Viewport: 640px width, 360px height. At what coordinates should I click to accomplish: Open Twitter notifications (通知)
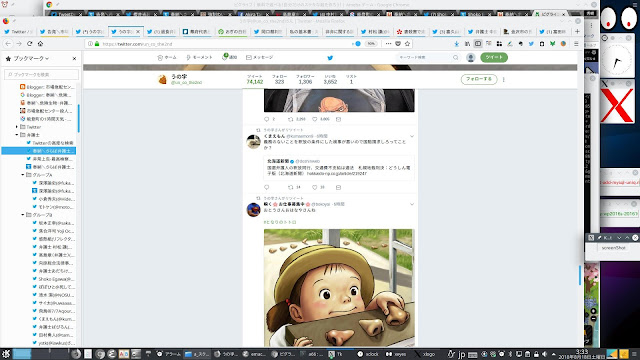tap(229, 57)
